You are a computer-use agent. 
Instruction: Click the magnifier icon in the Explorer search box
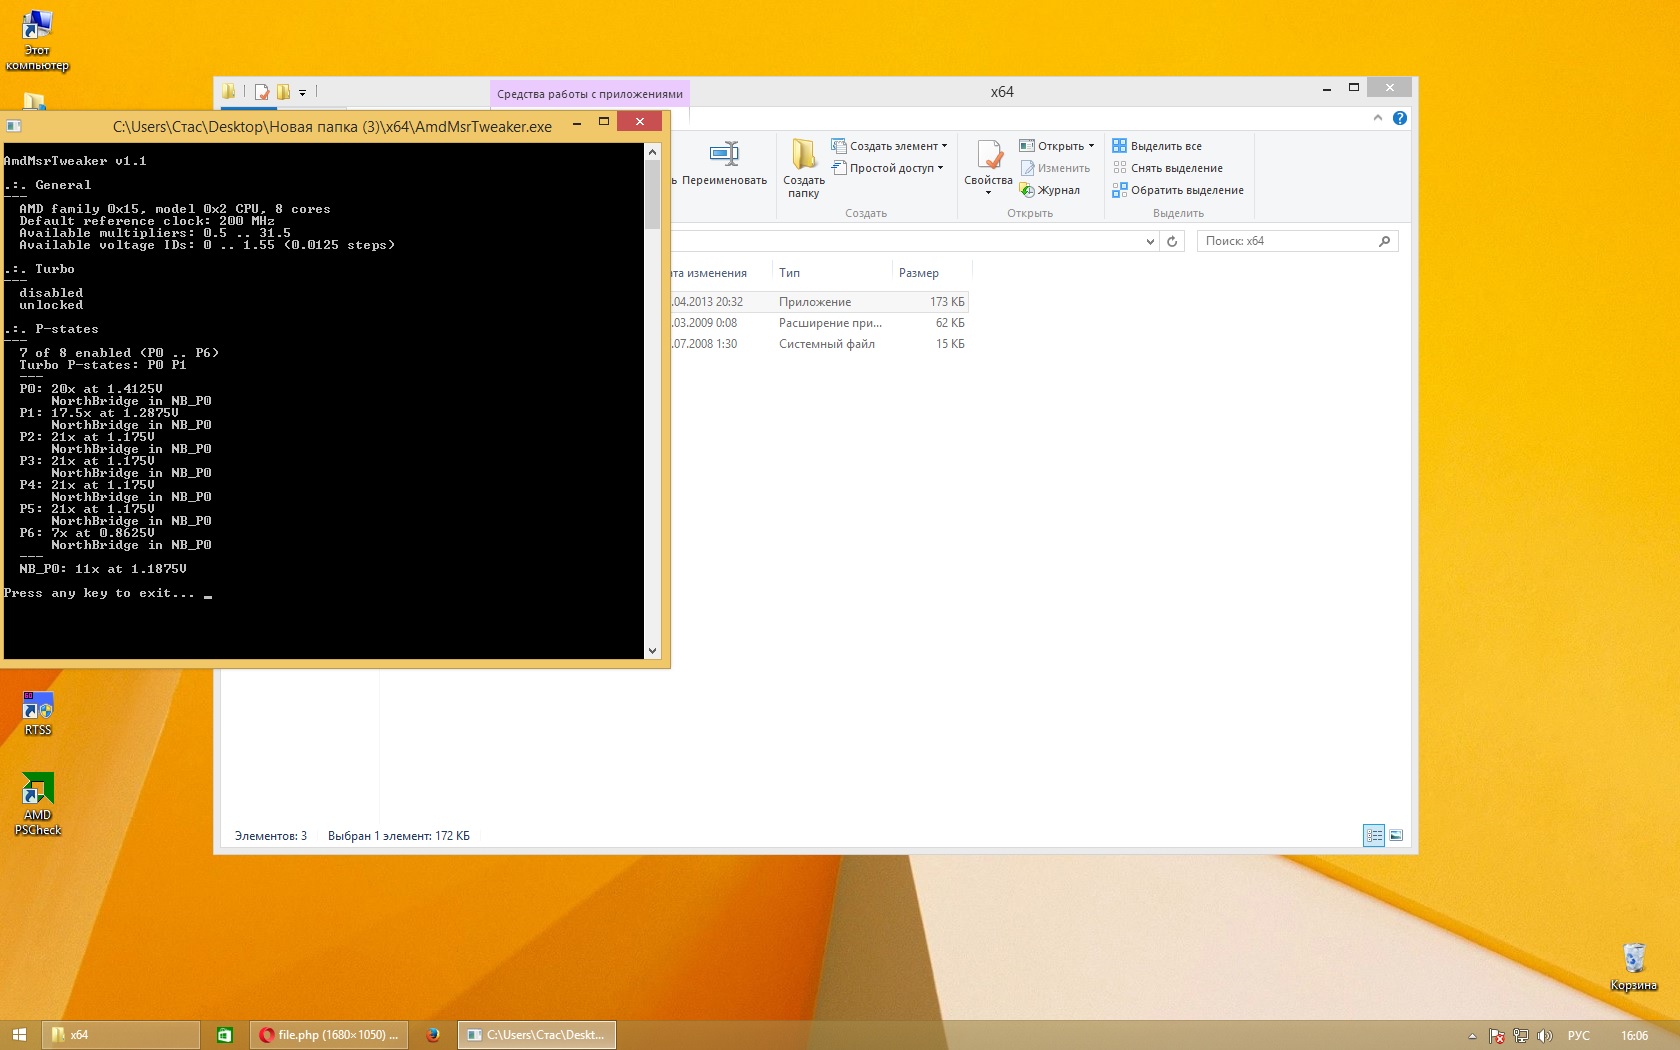coord(1385,241)
